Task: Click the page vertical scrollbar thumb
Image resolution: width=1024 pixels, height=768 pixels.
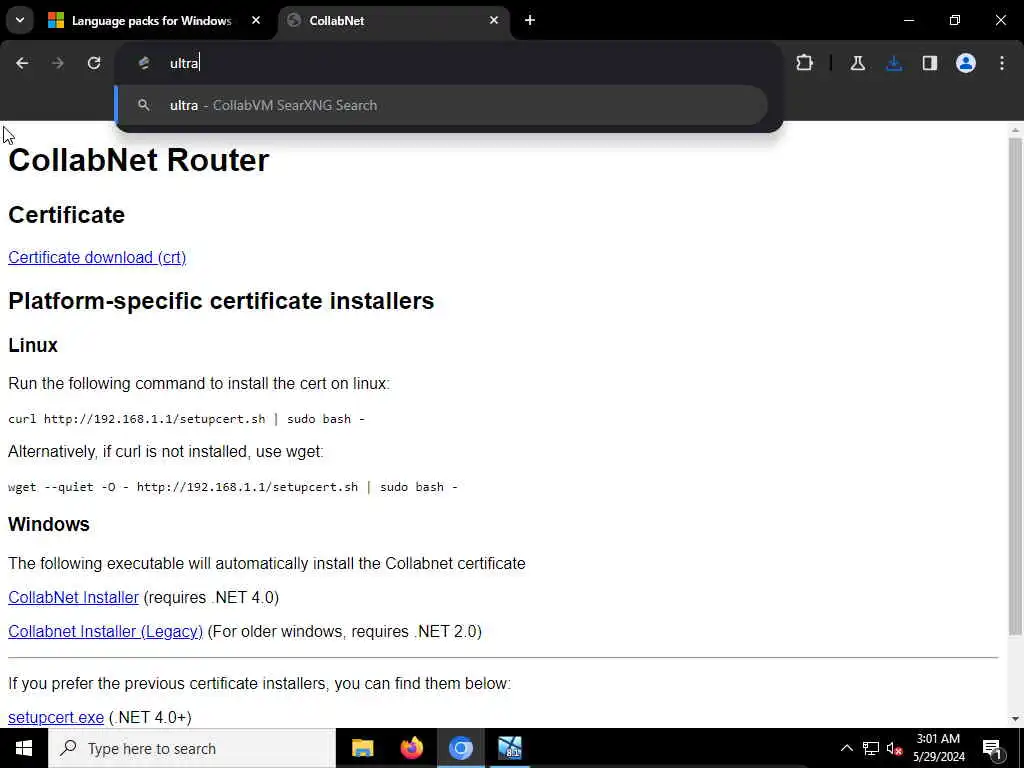Action: coord(1015,385)
